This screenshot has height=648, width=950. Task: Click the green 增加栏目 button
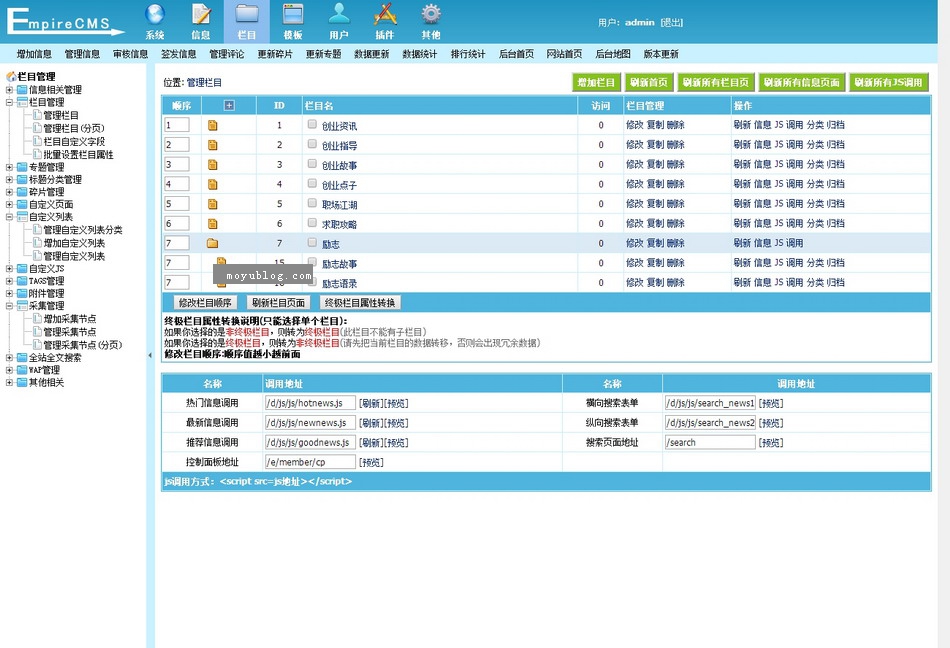[597, 82]
